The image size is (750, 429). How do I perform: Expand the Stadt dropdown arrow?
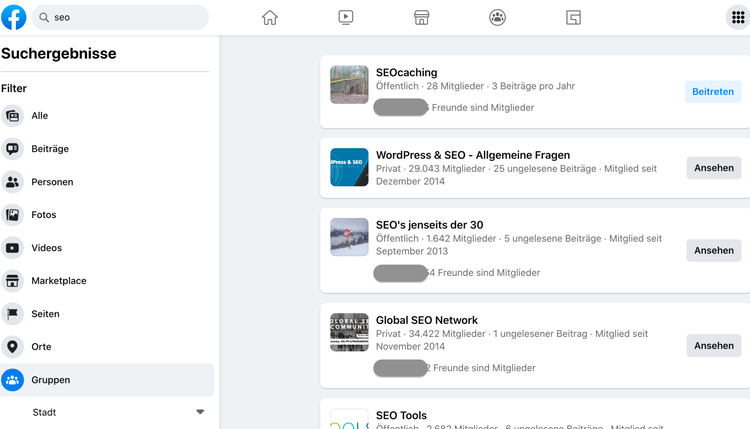[200, 412]
